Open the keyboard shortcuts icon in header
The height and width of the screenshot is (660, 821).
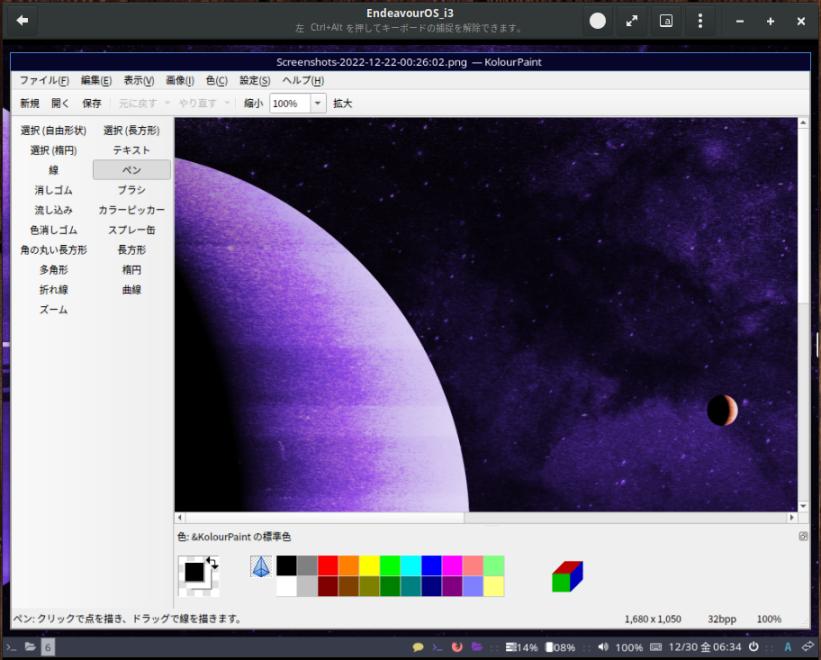(x=666, y=21)
